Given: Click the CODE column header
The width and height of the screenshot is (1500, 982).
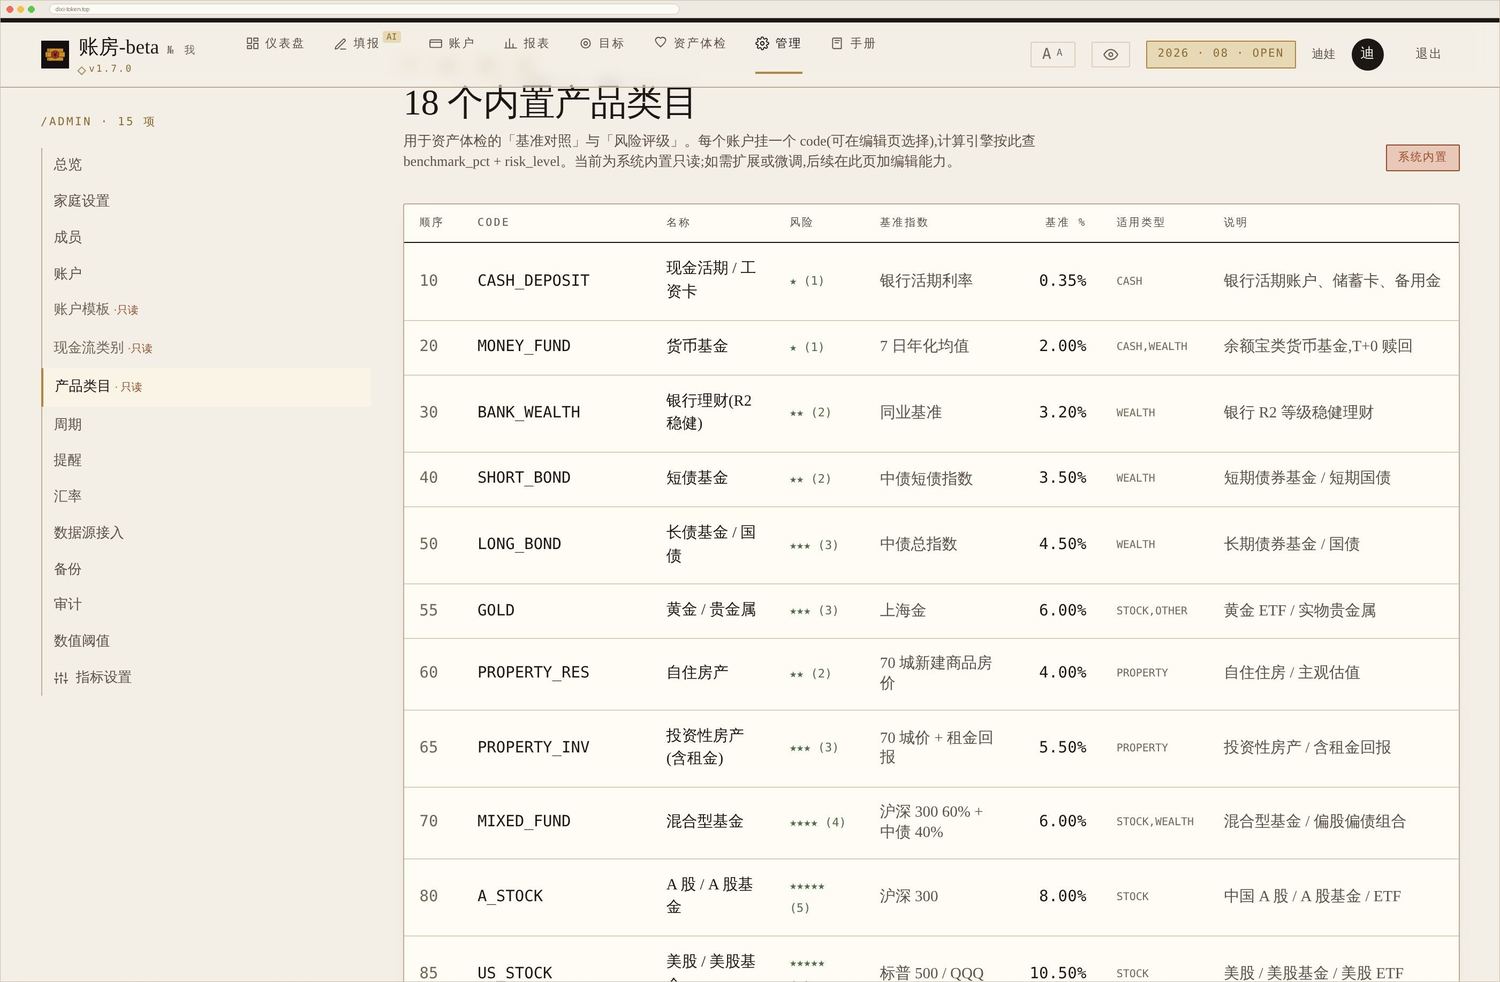Looking at the screenshot, I should click(x=493, y=222).
